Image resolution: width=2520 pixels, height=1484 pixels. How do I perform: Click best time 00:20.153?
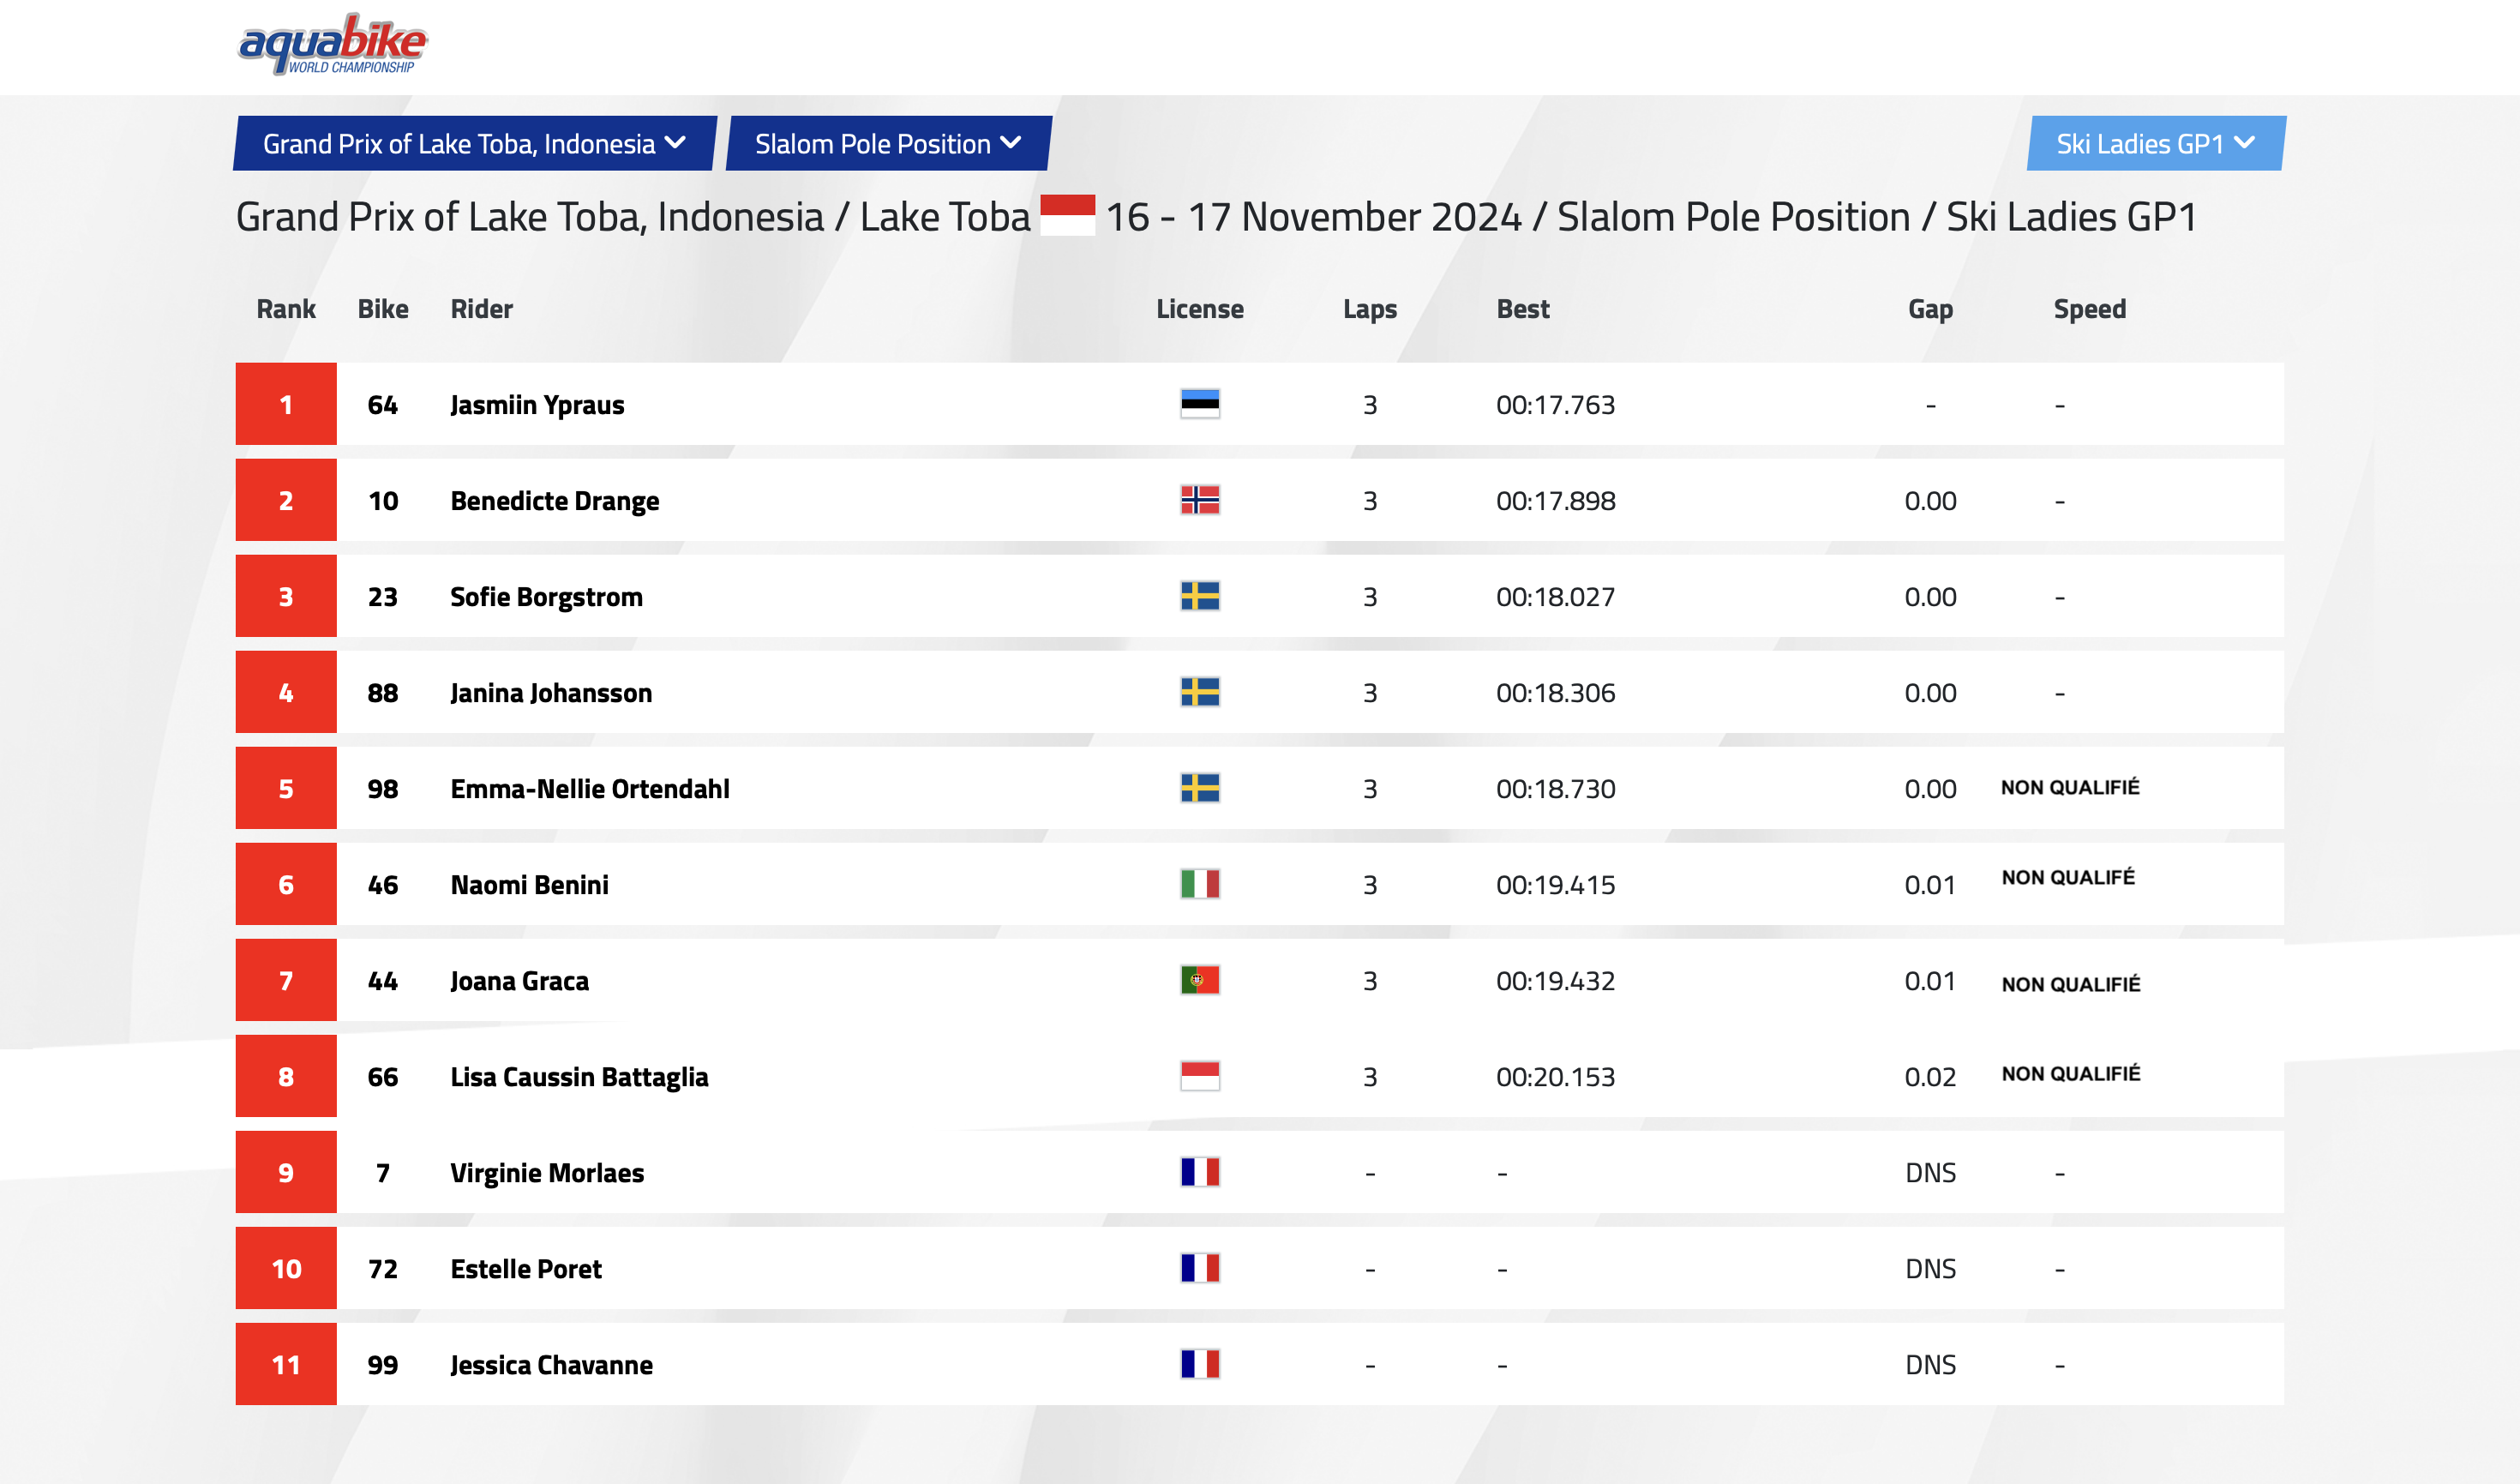click(1556, 1077)
